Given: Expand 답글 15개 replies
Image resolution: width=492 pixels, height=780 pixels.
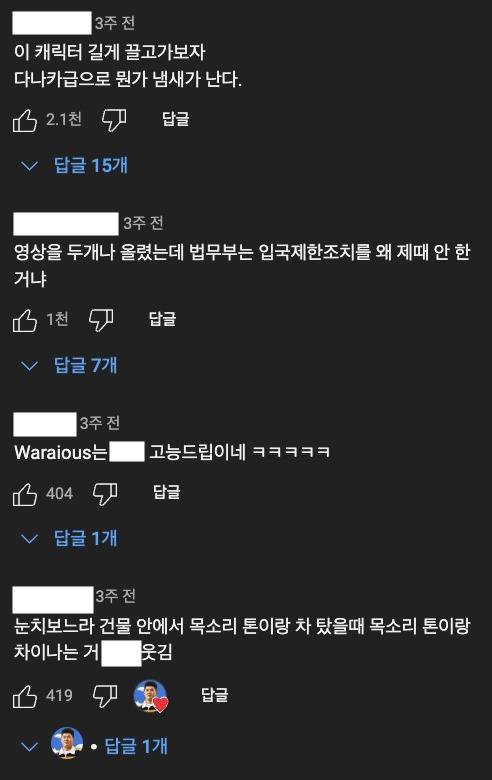Looking at the screenshot, I should point(74,165).
